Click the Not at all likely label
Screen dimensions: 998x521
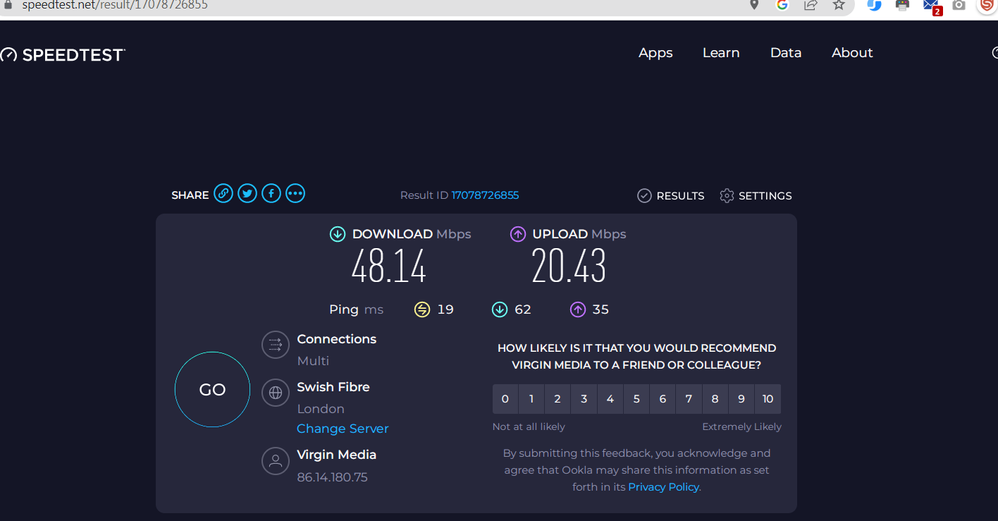pyautogui.click(x=529, y=427)
